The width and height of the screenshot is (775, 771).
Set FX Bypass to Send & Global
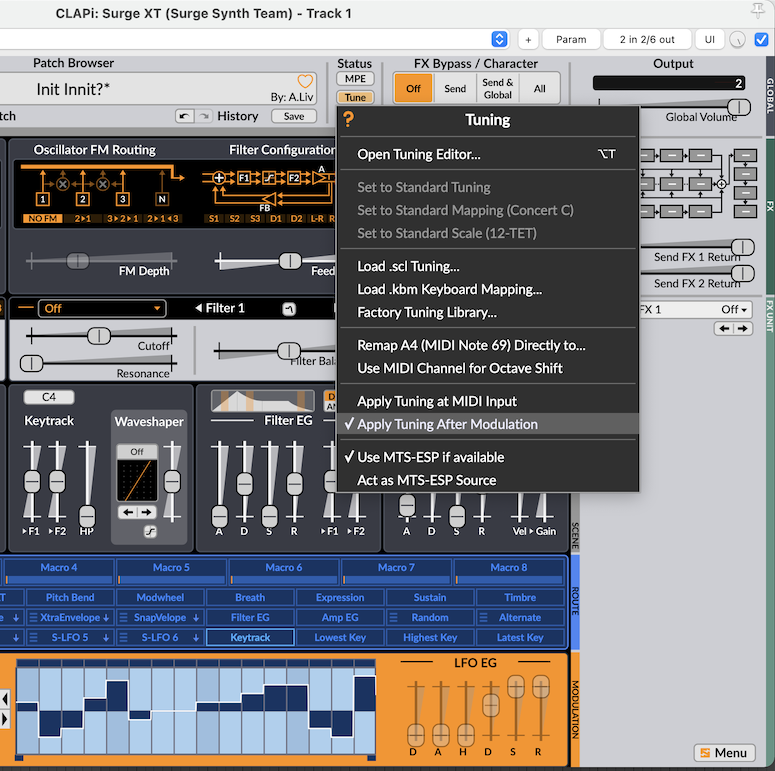click(498, 88)
